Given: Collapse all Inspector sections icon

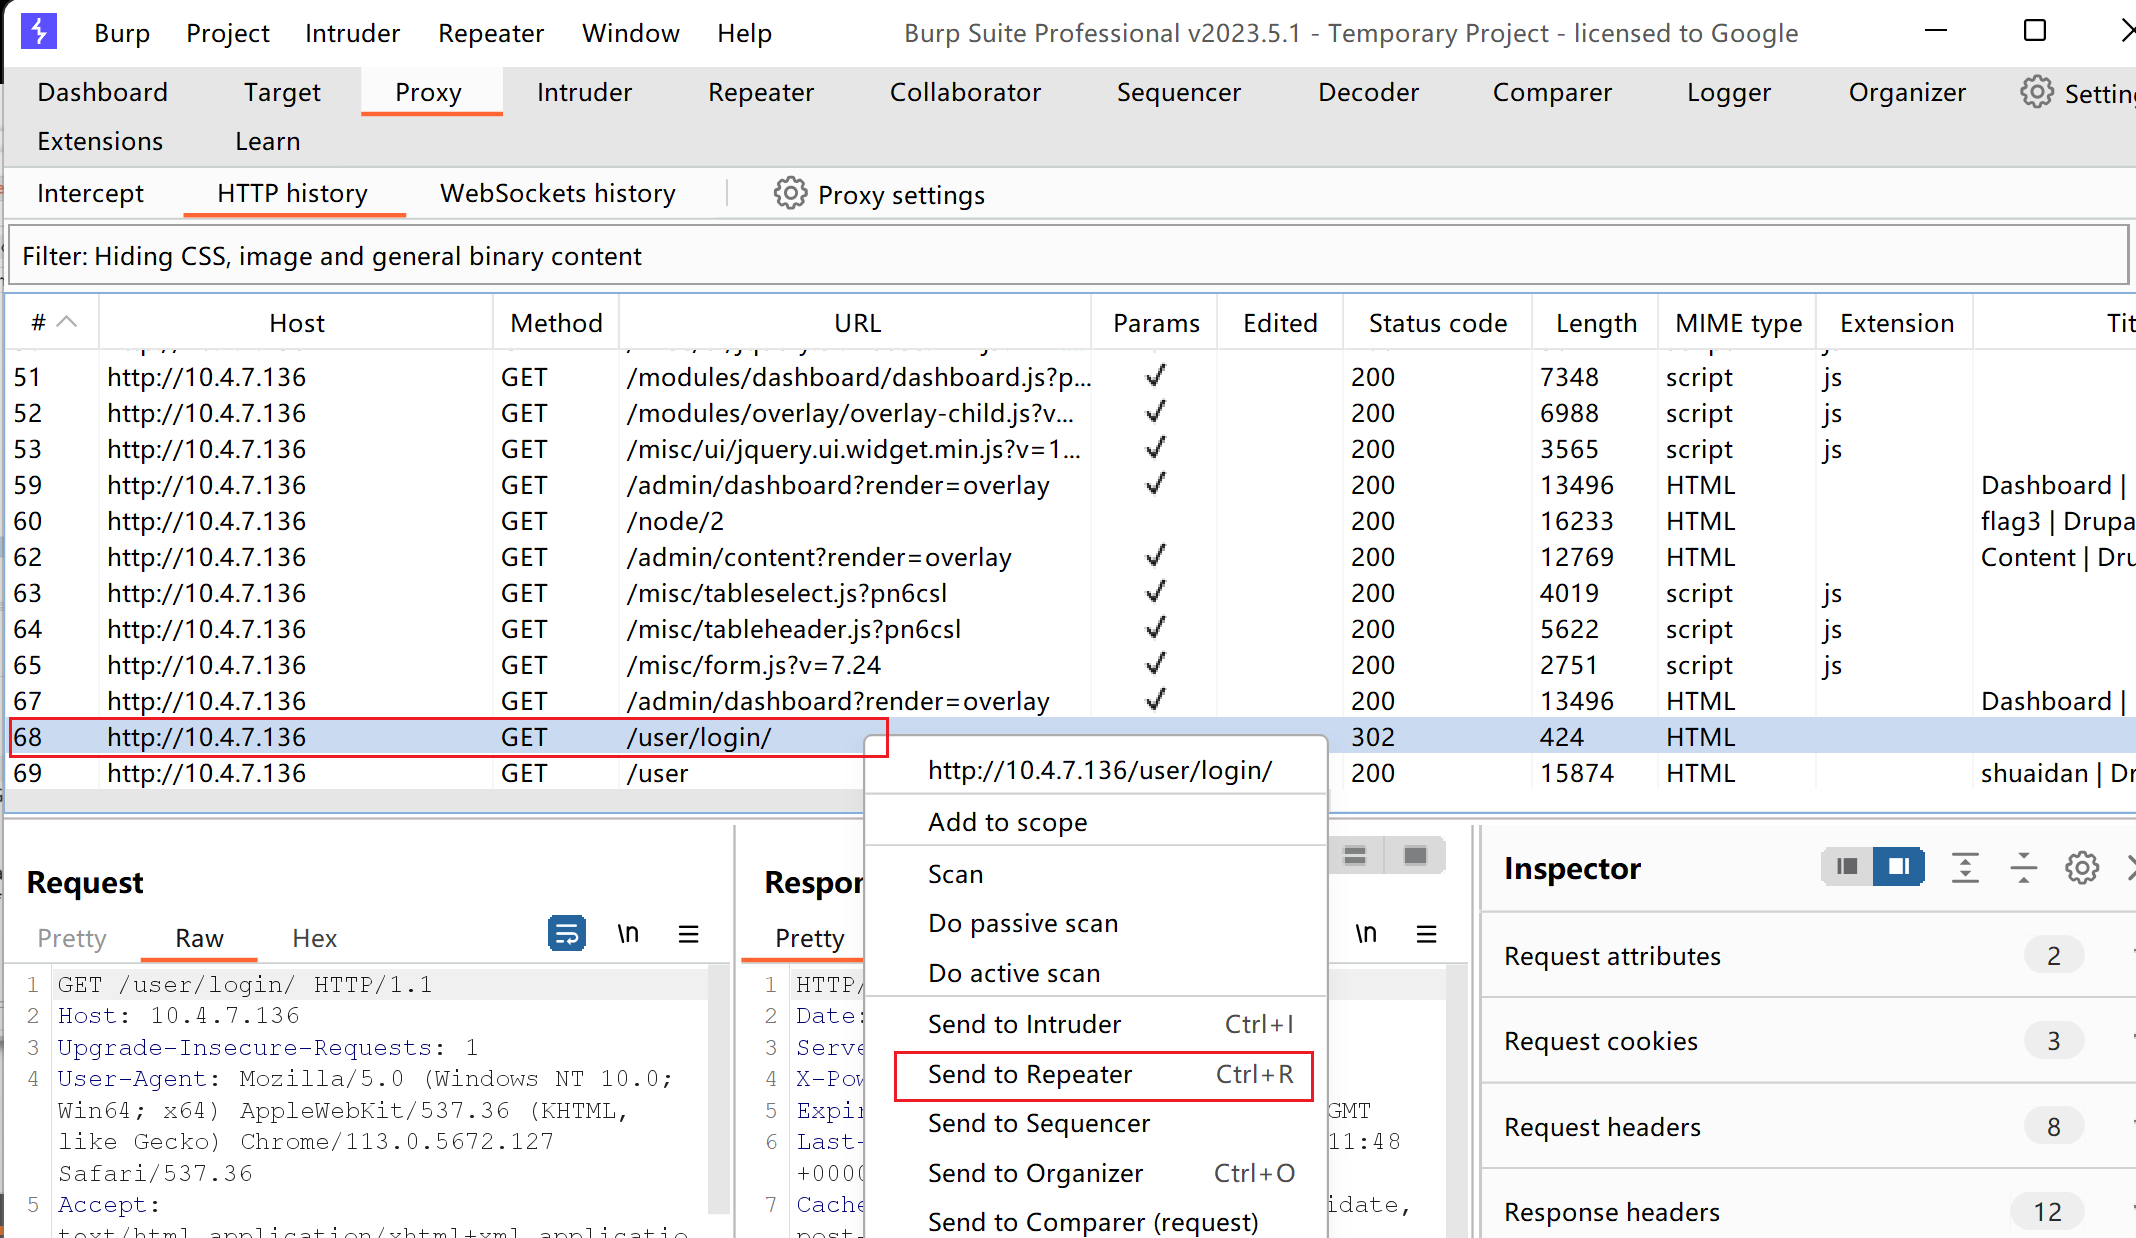Looking at the screenshot, I should 2023,867.
